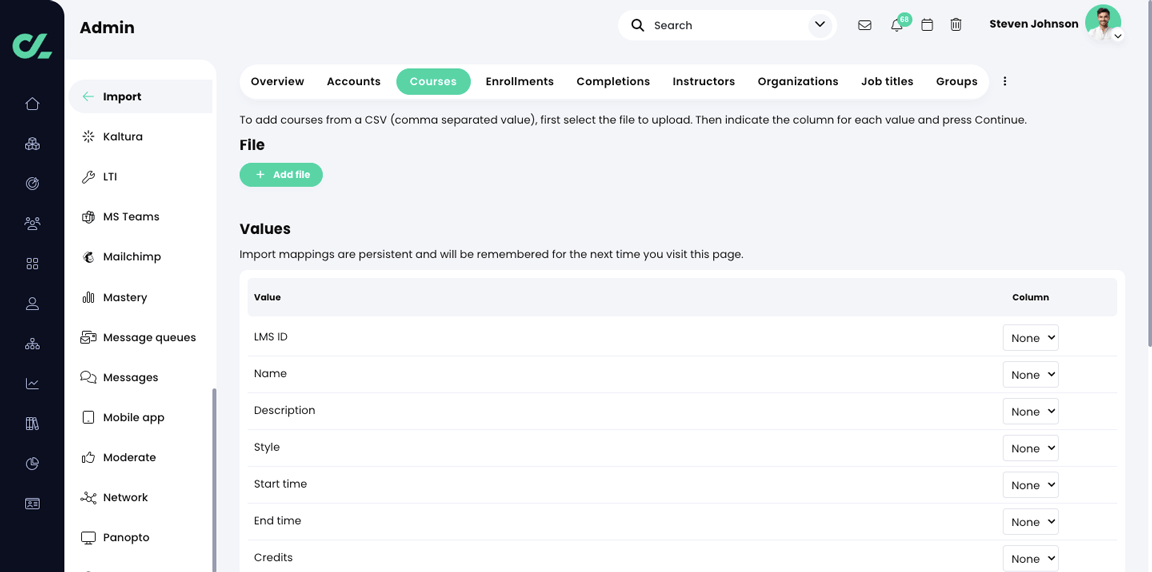Open the Description column dropdown
This screenshot has width=1152, height=572.
pos(1031,411)
